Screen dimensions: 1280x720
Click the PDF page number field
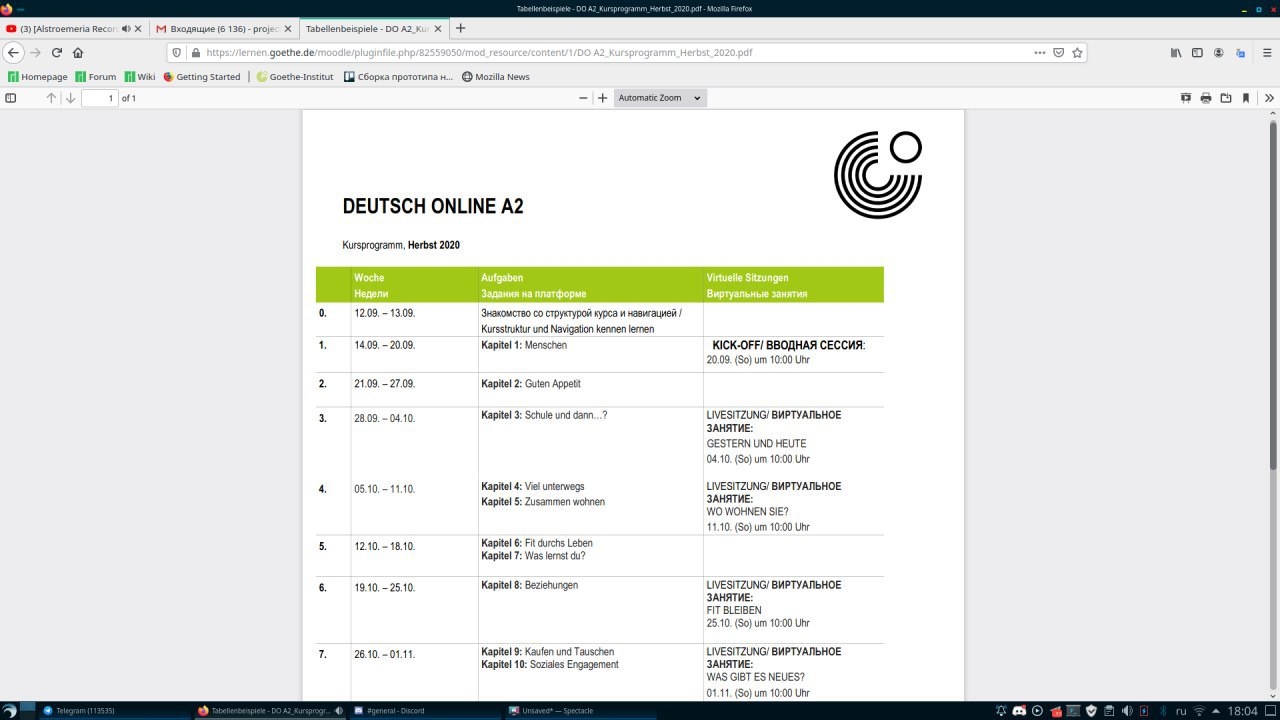(99, 98)
